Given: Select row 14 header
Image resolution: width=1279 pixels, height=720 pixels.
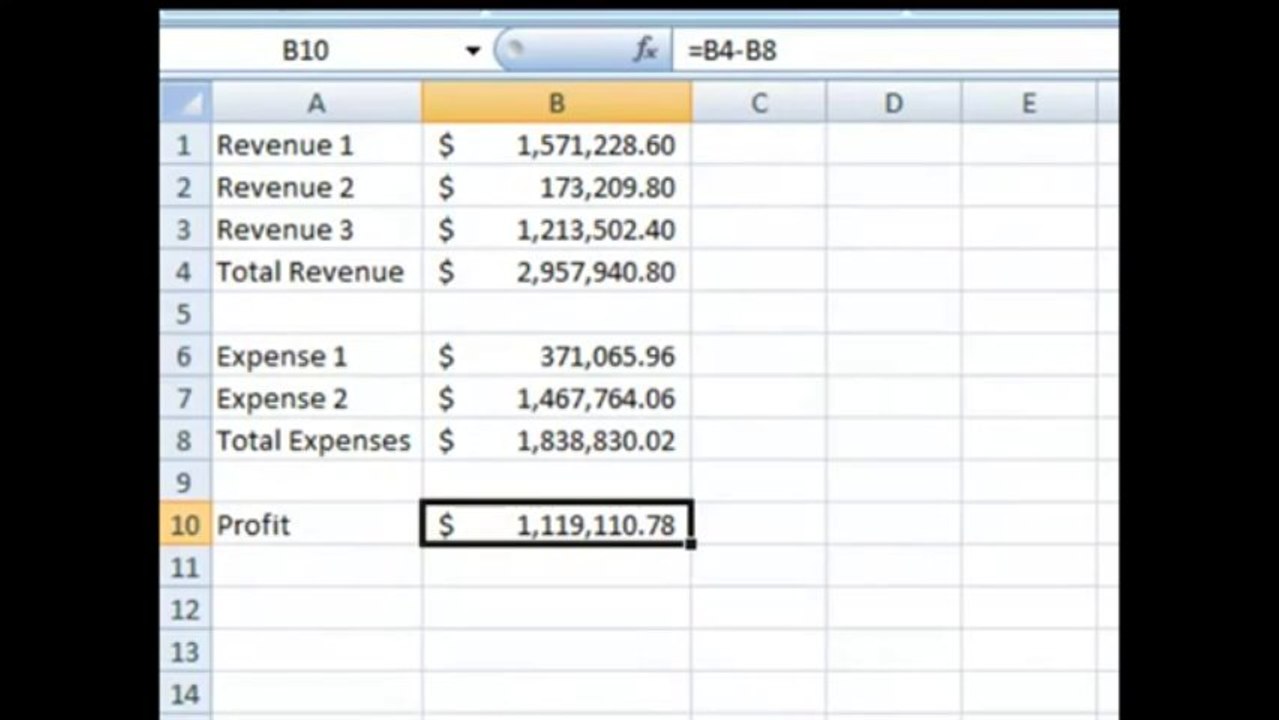Looking at the screenshot, I should tap(185, 694).
